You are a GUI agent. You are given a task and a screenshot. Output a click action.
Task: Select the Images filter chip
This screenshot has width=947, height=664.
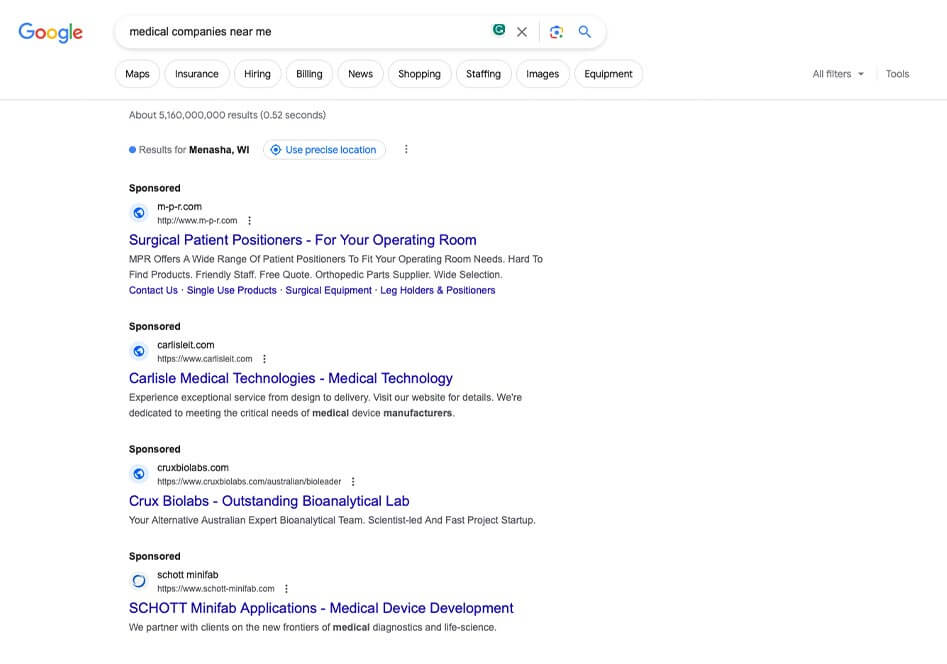542,74
